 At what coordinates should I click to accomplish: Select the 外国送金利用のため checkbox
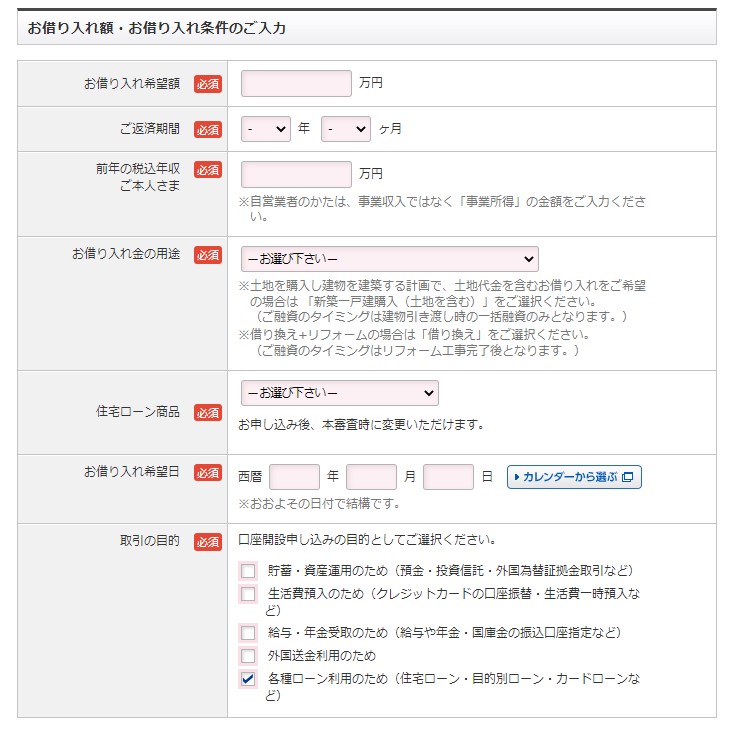[248, 656]
